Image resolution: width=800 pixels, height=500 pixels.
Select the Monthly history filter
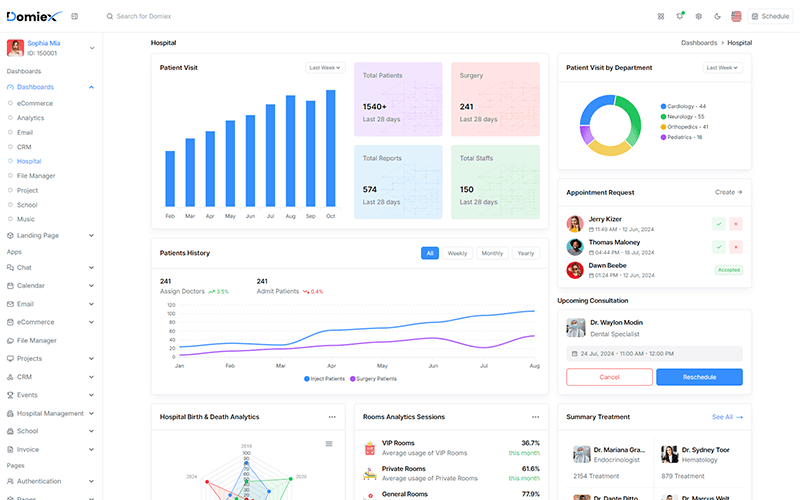coord(492,253)
